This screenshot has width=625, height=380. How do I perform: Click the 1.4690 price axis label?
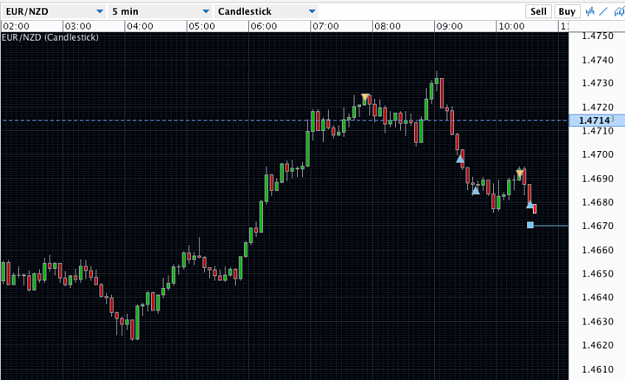(x=597, y=178)
